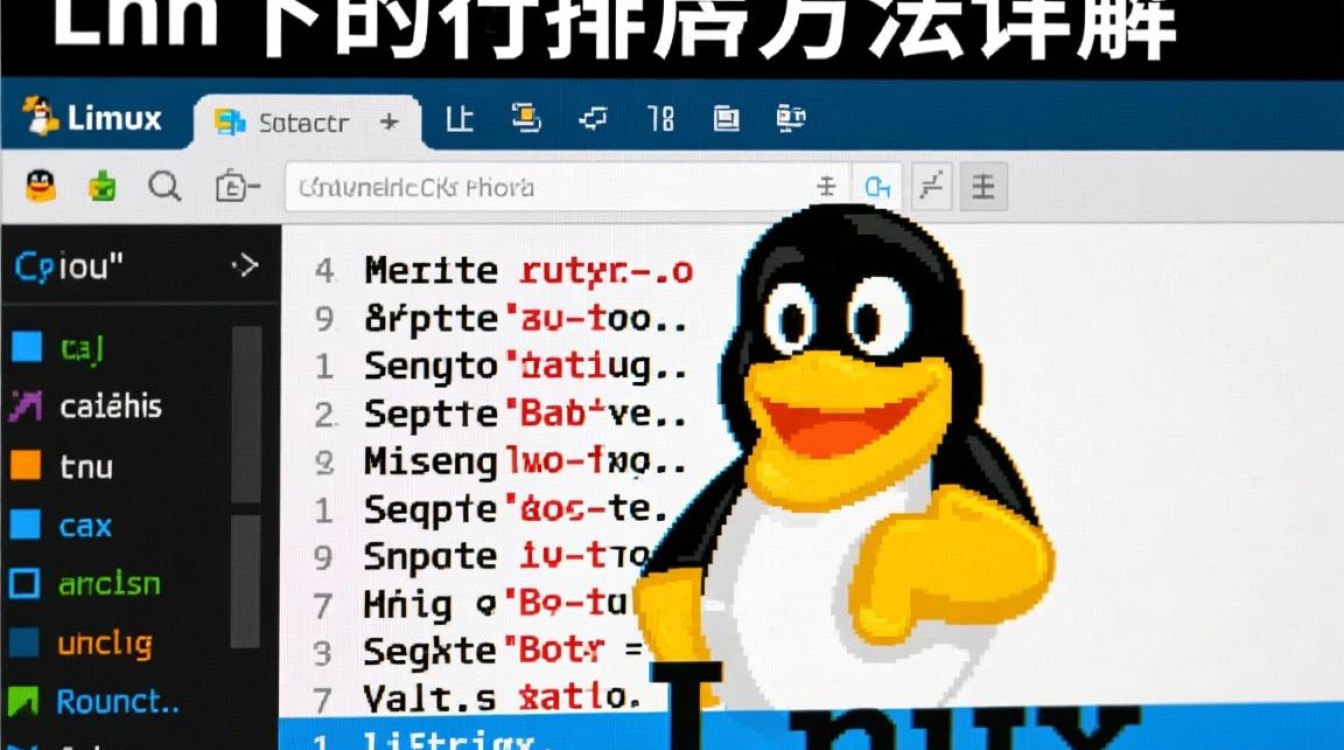Image resolution: width=1344 pixels, height=750 pixels.
Task: Select the magnifier search icon in toolbar
Action: point(165,186)
